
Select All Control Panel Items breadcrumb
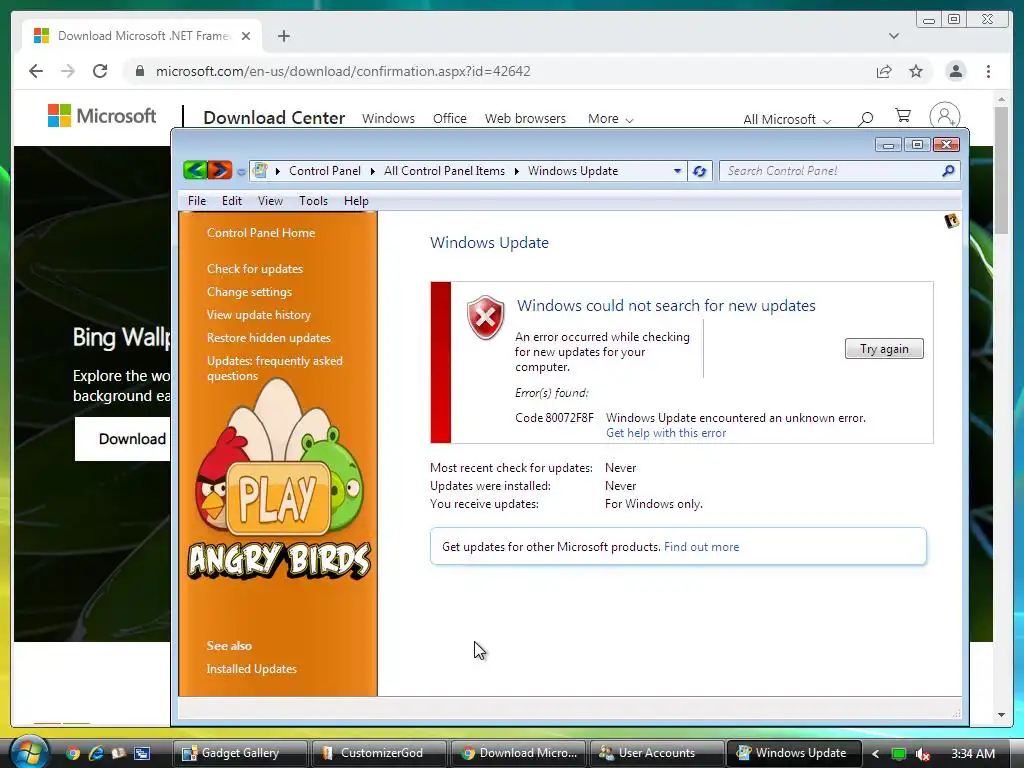tap(444, 171)
